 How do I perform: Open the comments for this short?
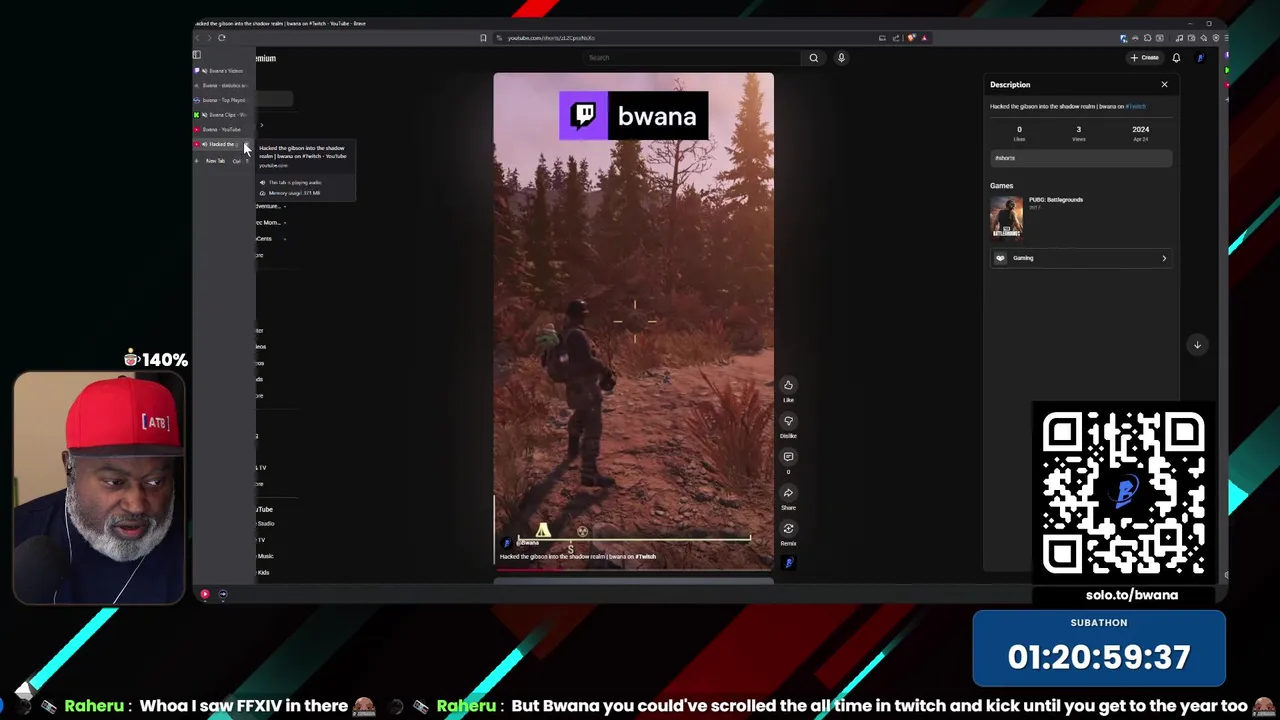tap(788, 457)
